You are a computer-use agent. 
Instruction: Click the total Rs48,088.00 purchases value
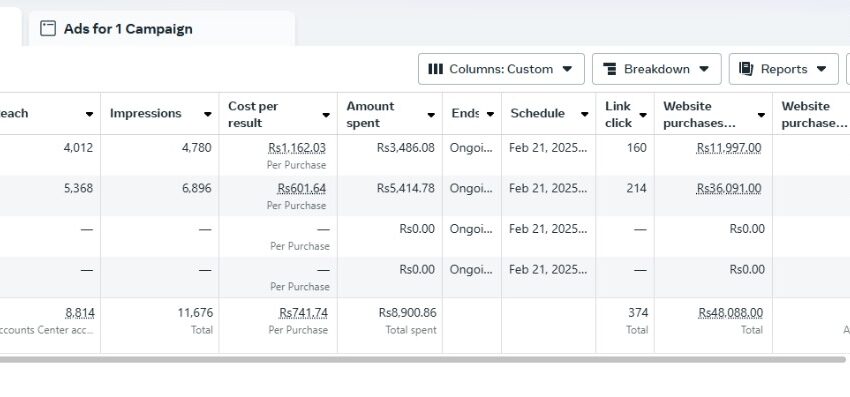[730, 313]
